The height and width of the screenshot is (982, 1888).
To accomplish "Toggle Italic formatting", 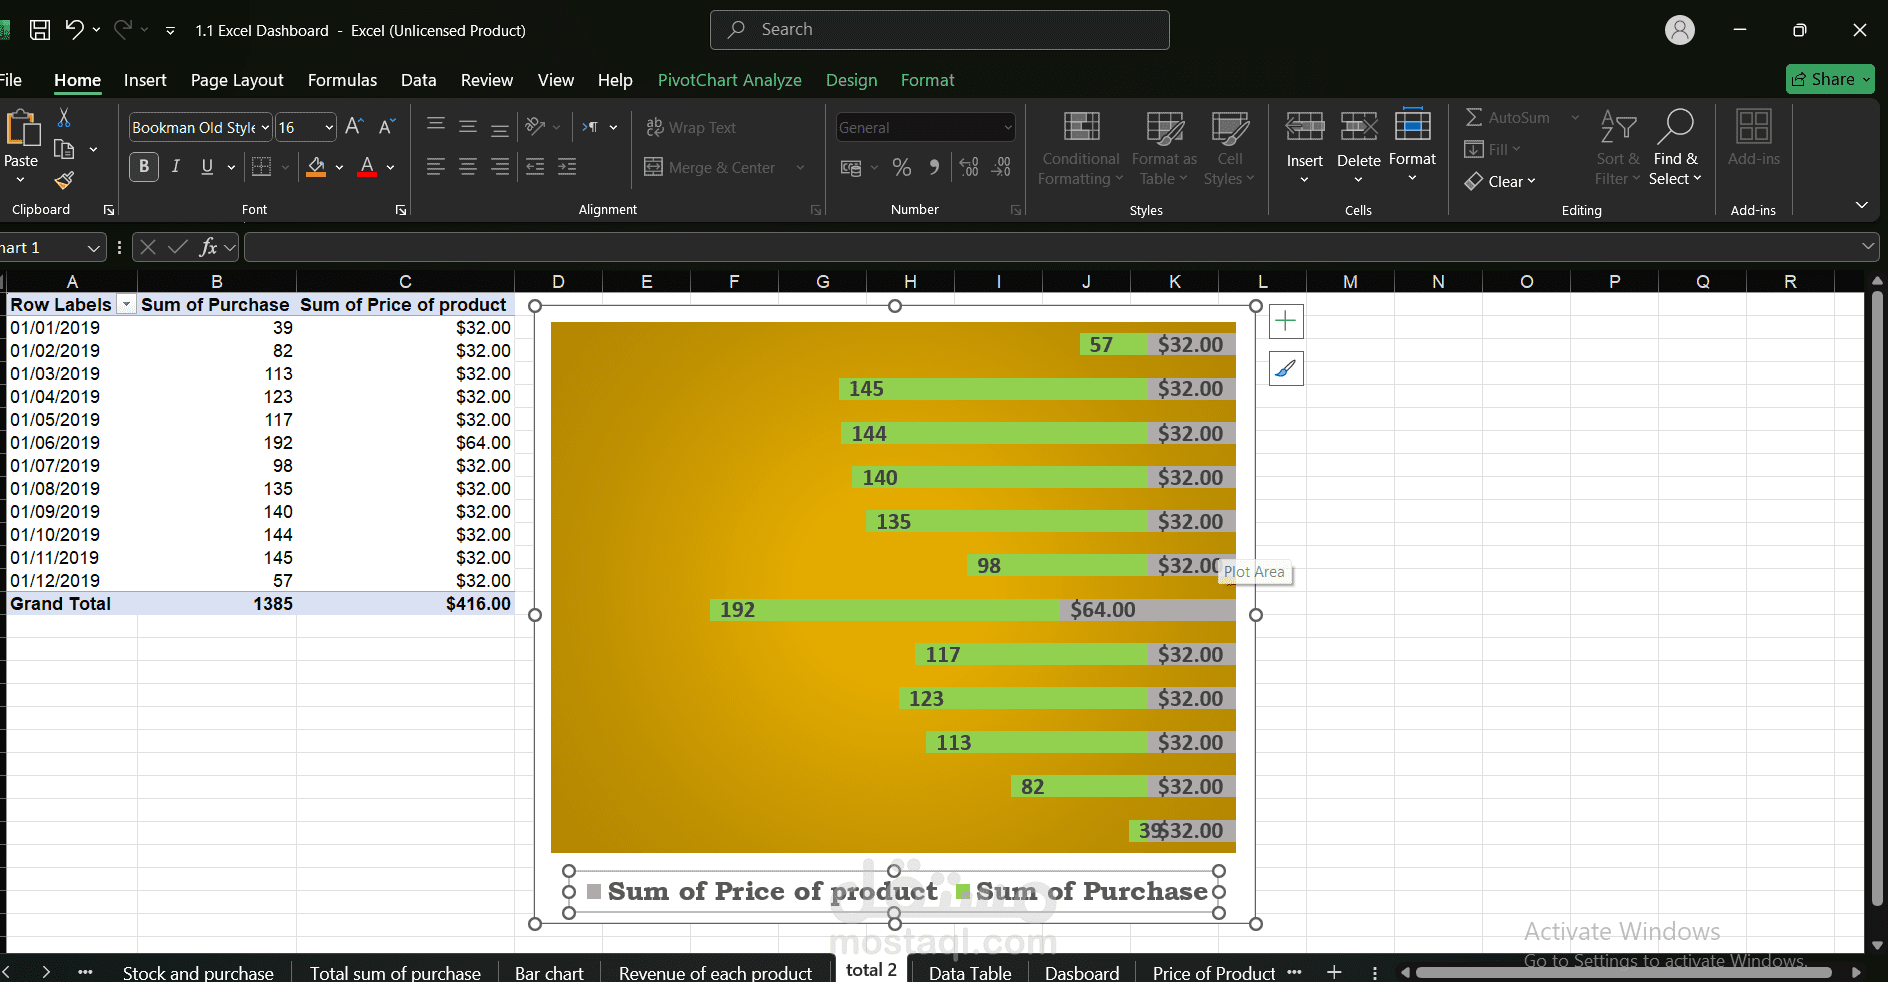I will pos(176,167).
